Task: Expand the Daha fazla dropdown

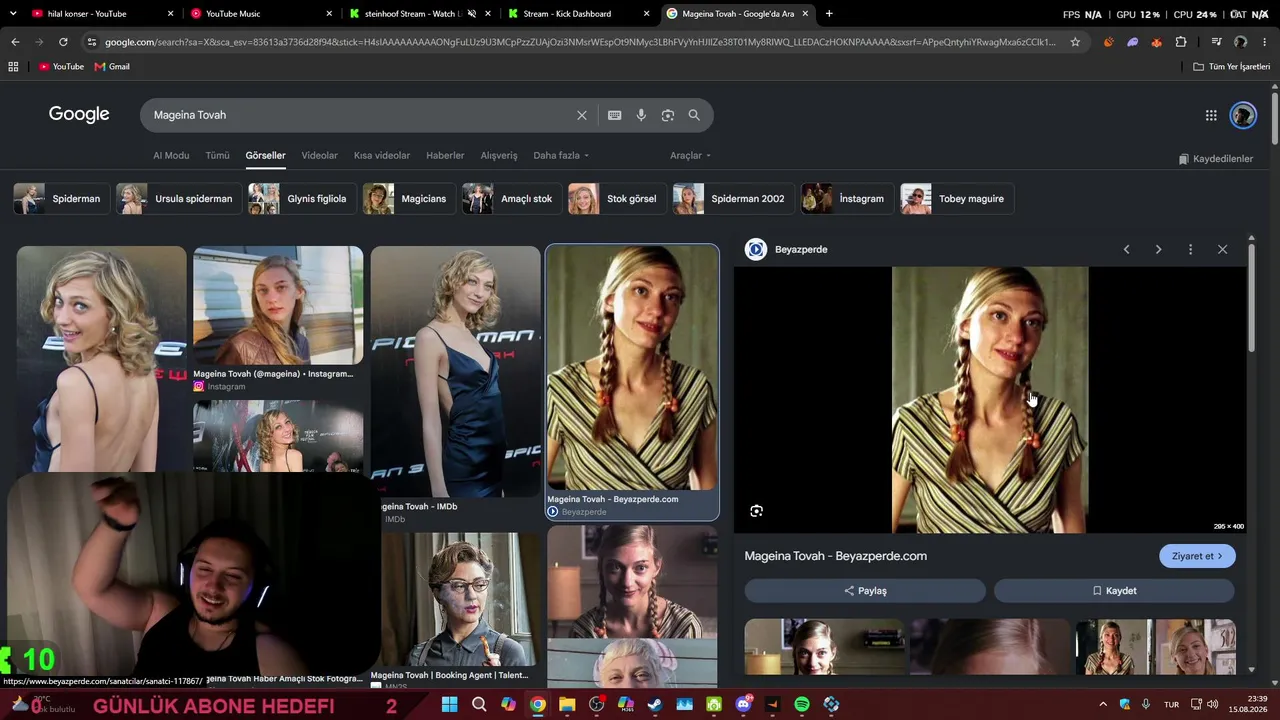Action: click(x=561, y=156)
